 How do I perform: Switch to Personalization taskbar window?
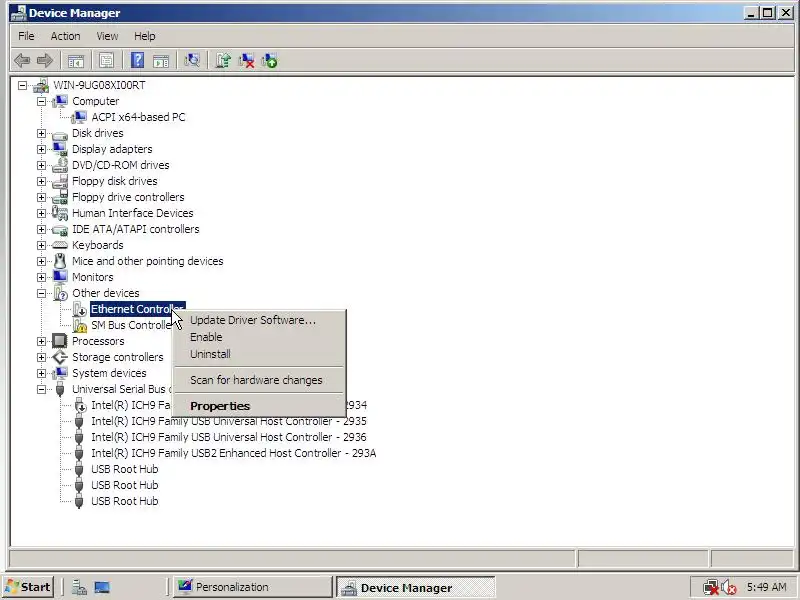click(x=253, y=587)
